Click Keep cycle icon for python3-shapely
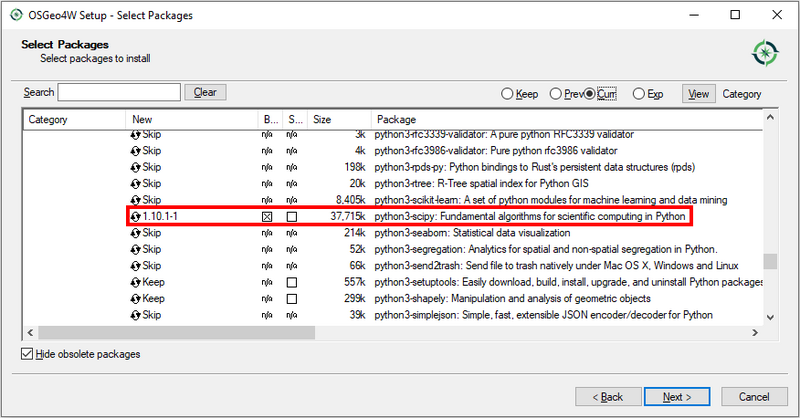Image resolution: width=800 pixels, height=418 pixels. pyautogui.click(x=136, y=298)
